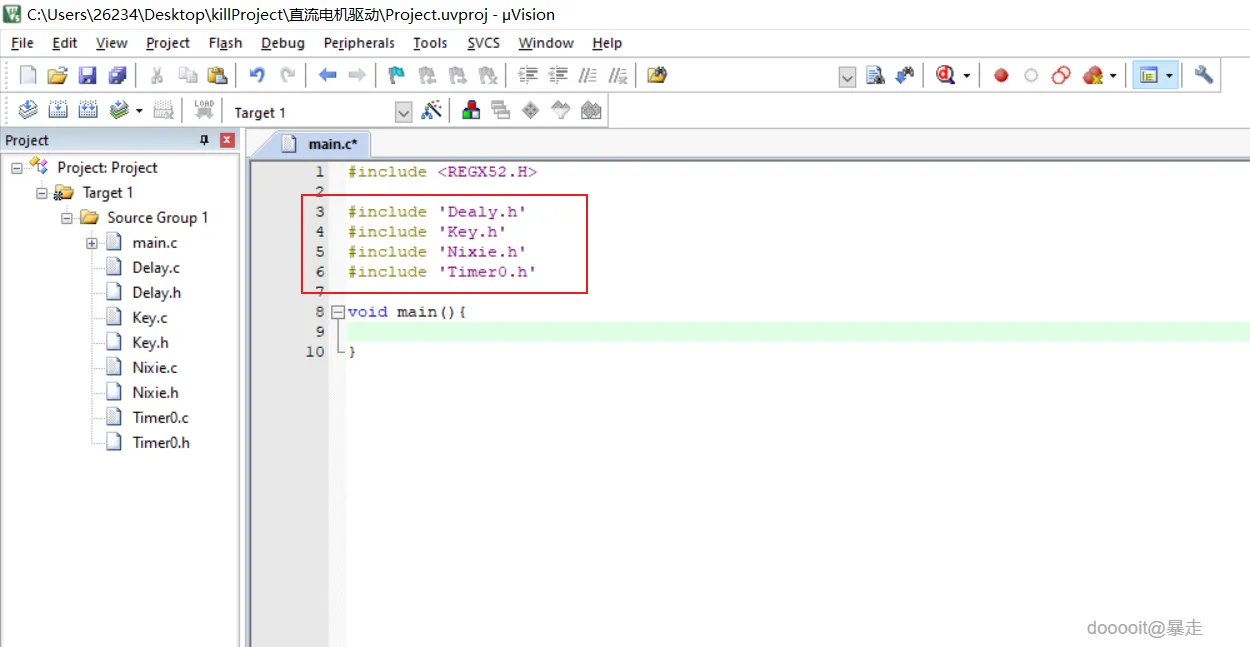The image size is (1250, 647).
Task: Save the current file with floppy icon
Action: pyautogui.click(x=87, y=75)
